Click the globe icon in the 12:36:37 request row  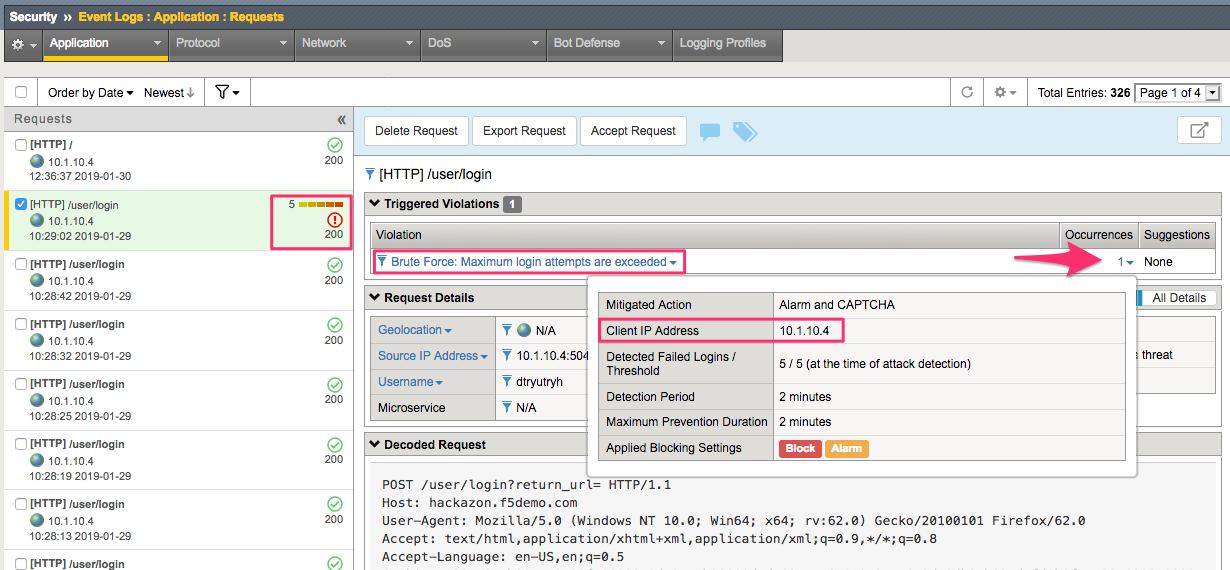pyautogui.click(x=37, y=161)
